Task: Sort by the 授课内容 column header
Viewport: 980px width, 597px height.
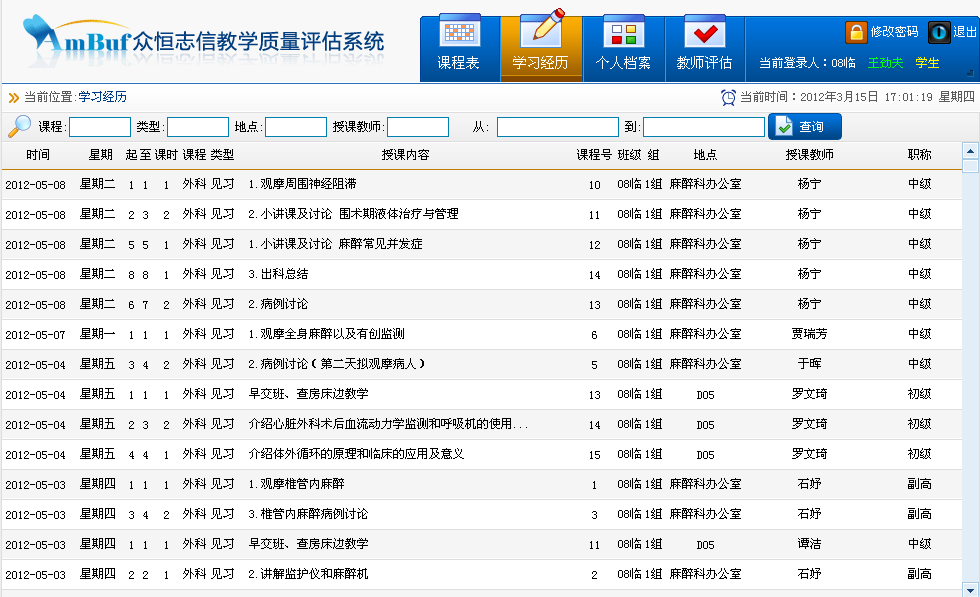Action: click(x=405, y=155)
